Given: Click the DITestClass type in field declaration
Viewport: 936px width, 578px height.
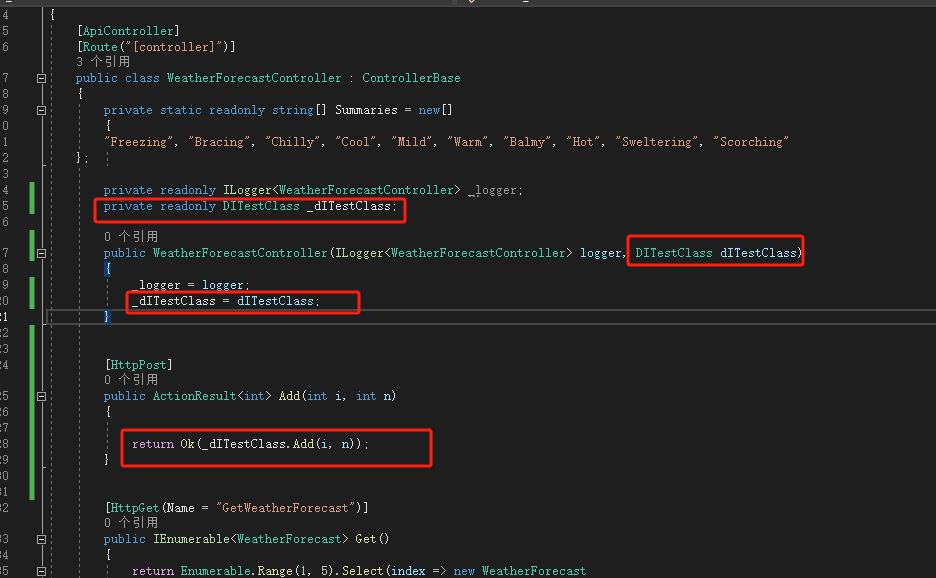Looking at the screenshot, I should pos(261,206).
